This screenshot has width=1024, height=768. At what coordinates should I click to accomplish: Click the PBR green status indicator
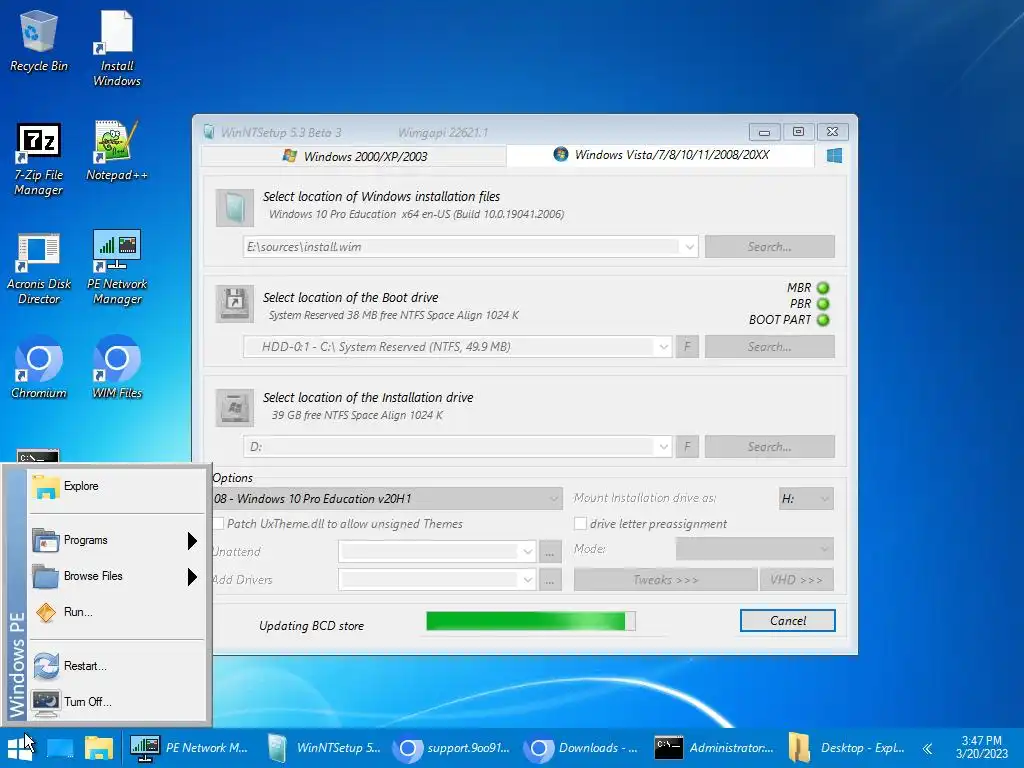823,304
